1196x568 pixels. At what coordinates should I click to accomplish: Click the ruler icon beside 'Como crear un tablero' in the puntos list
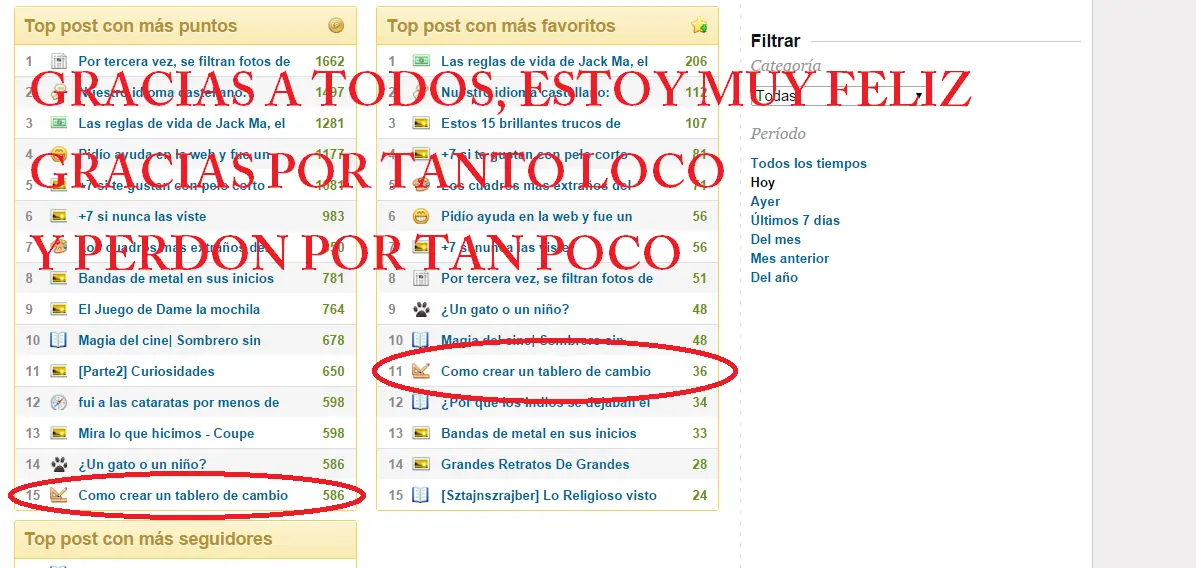[59, 495]
